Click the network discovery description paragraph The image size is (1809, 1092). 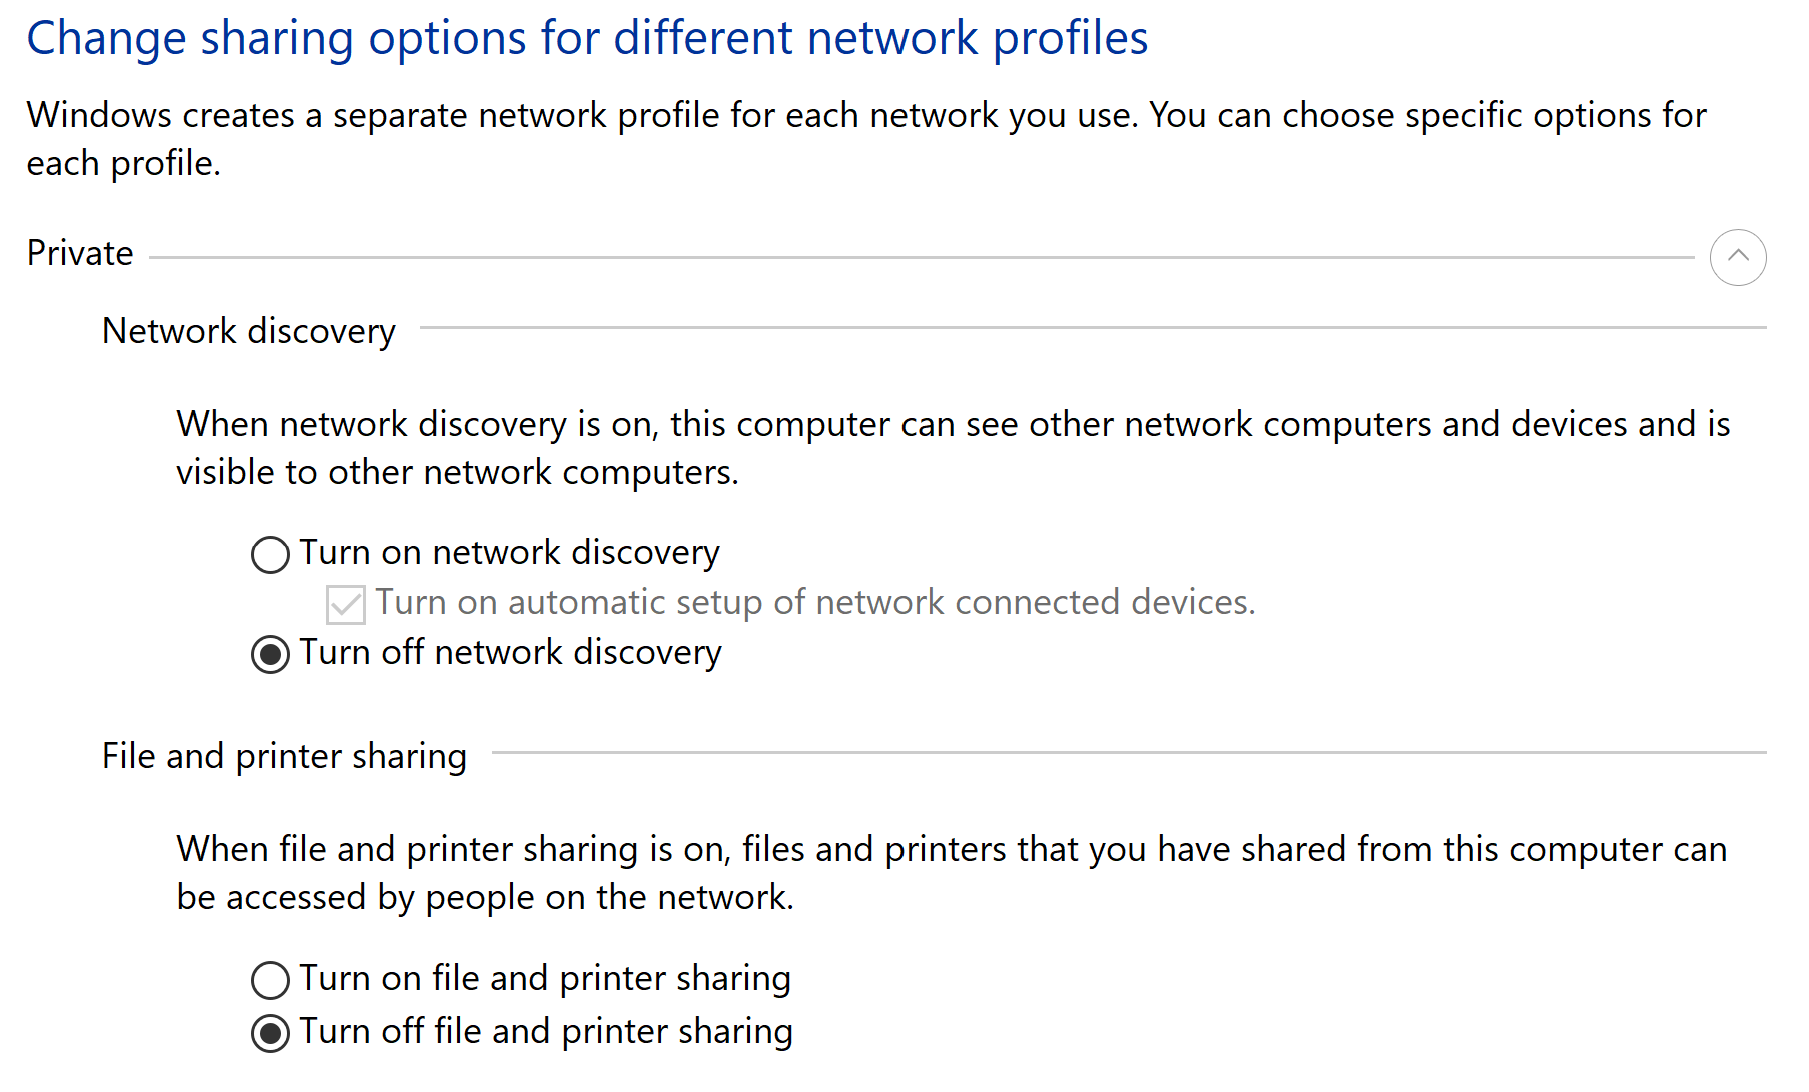[x=953, y=448]
